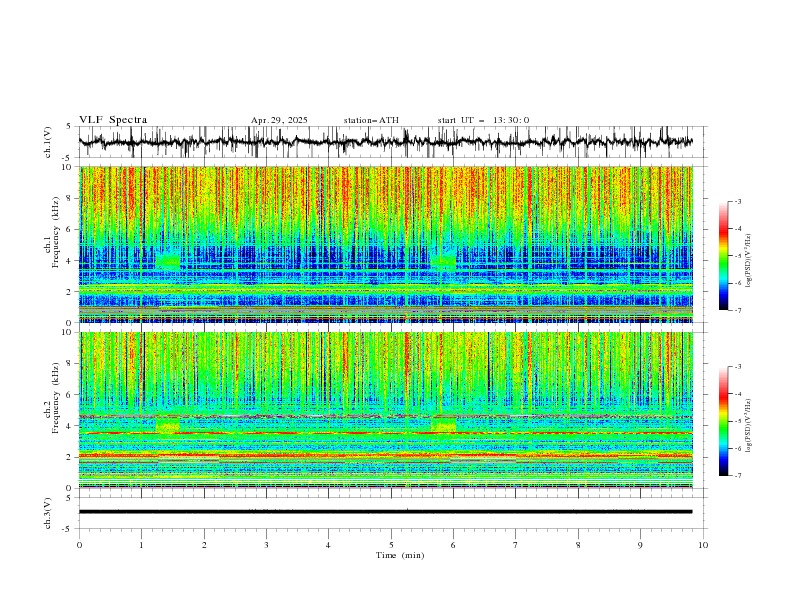Click time axis tick label "4"
Screen dimensions: 792x612
[328, 545]
